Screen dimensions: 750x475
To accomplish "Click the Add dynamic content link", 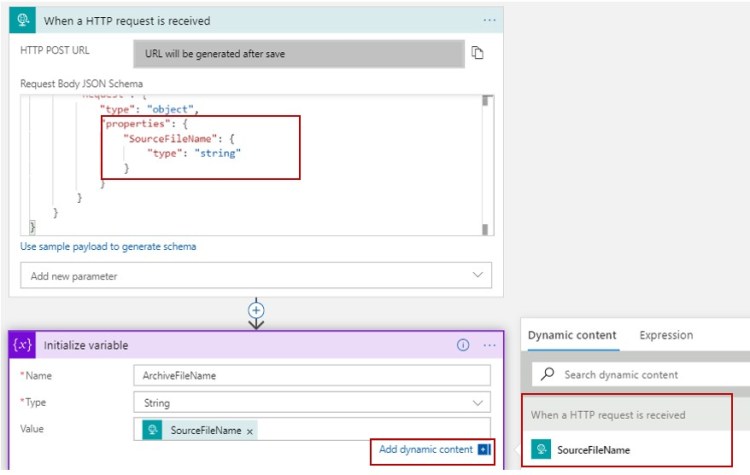I will [x=425, y=450].
